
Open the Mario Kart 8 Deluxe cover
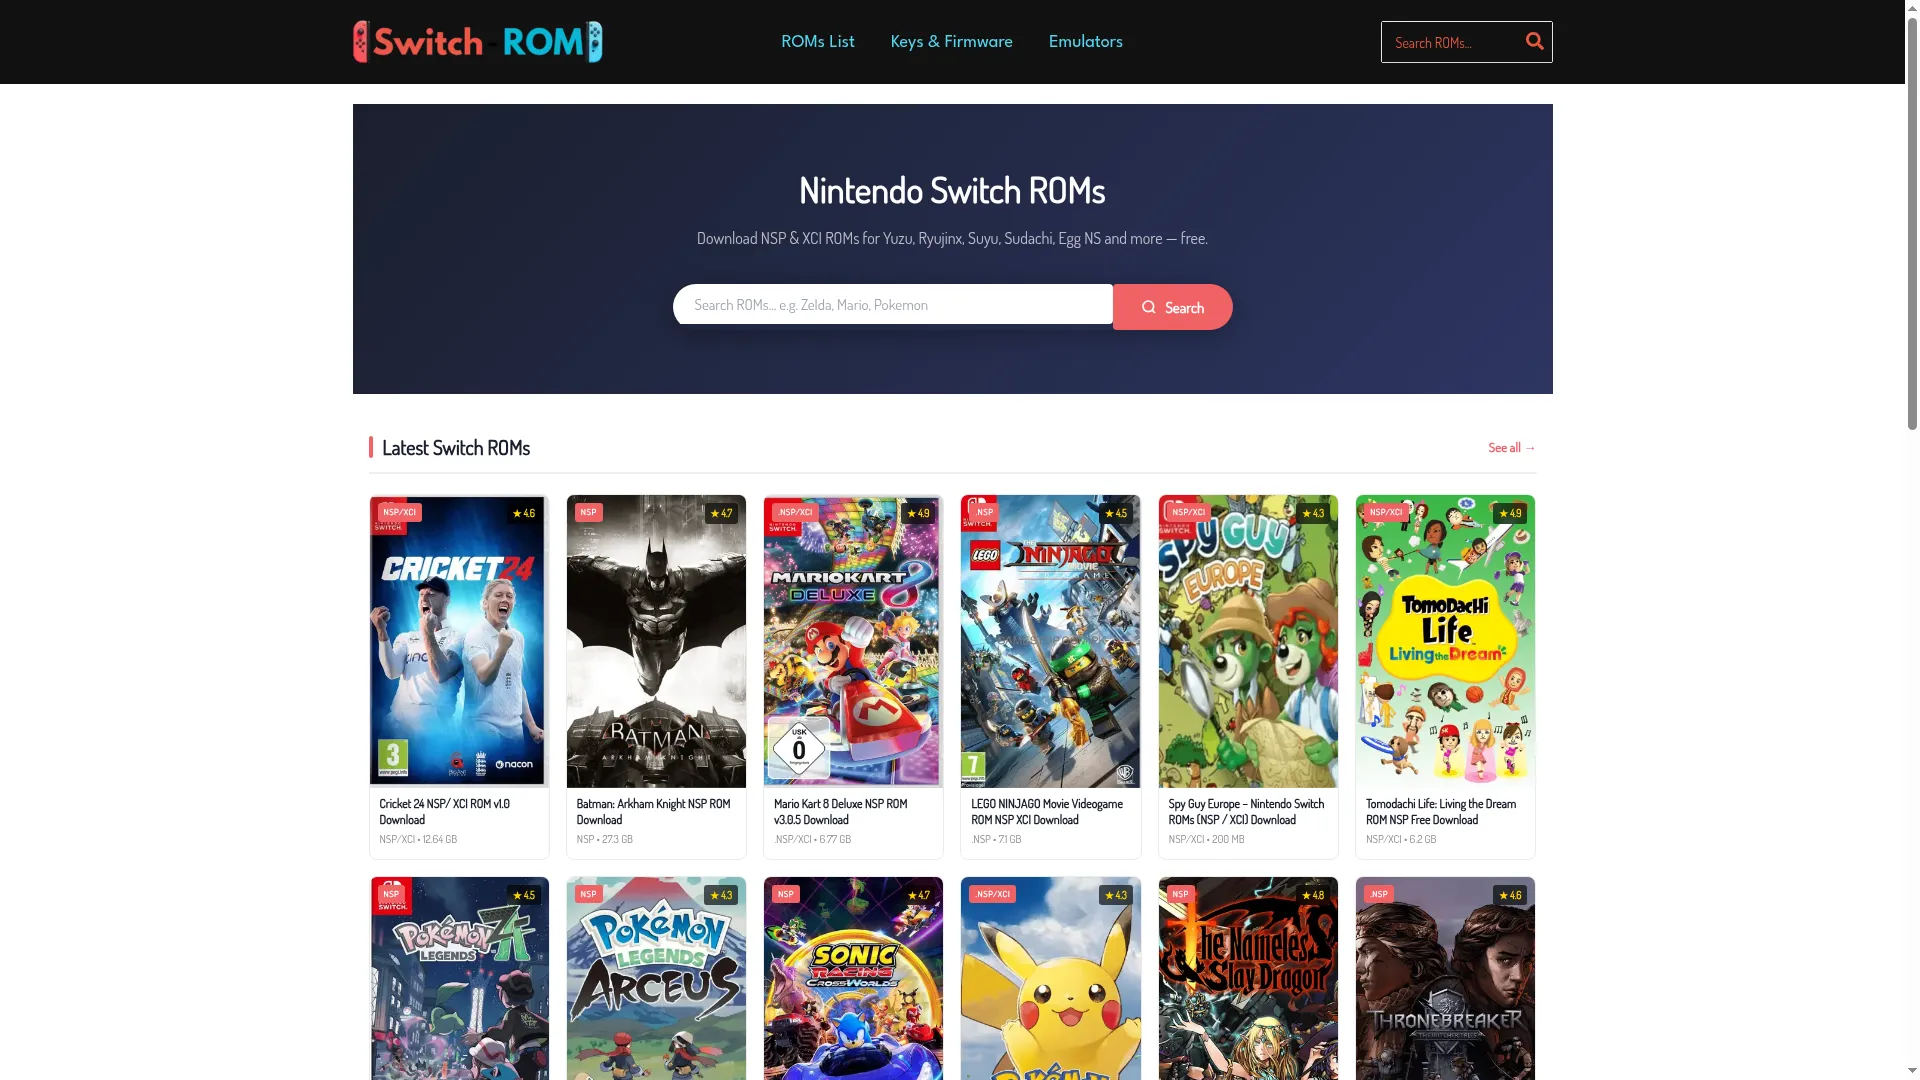pyautogui.click(x=853, y=641)
